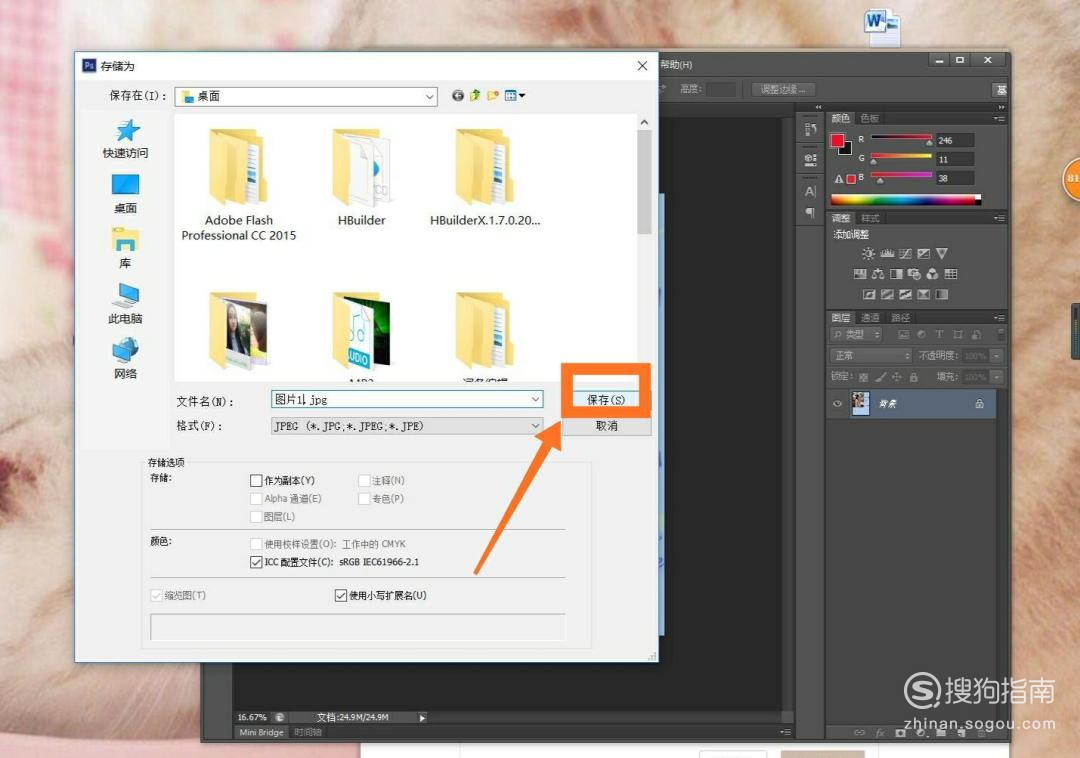Open Quick Access (快速访问) in sidebar
The height and width of the screenshot is (758, 1080).
126,138
